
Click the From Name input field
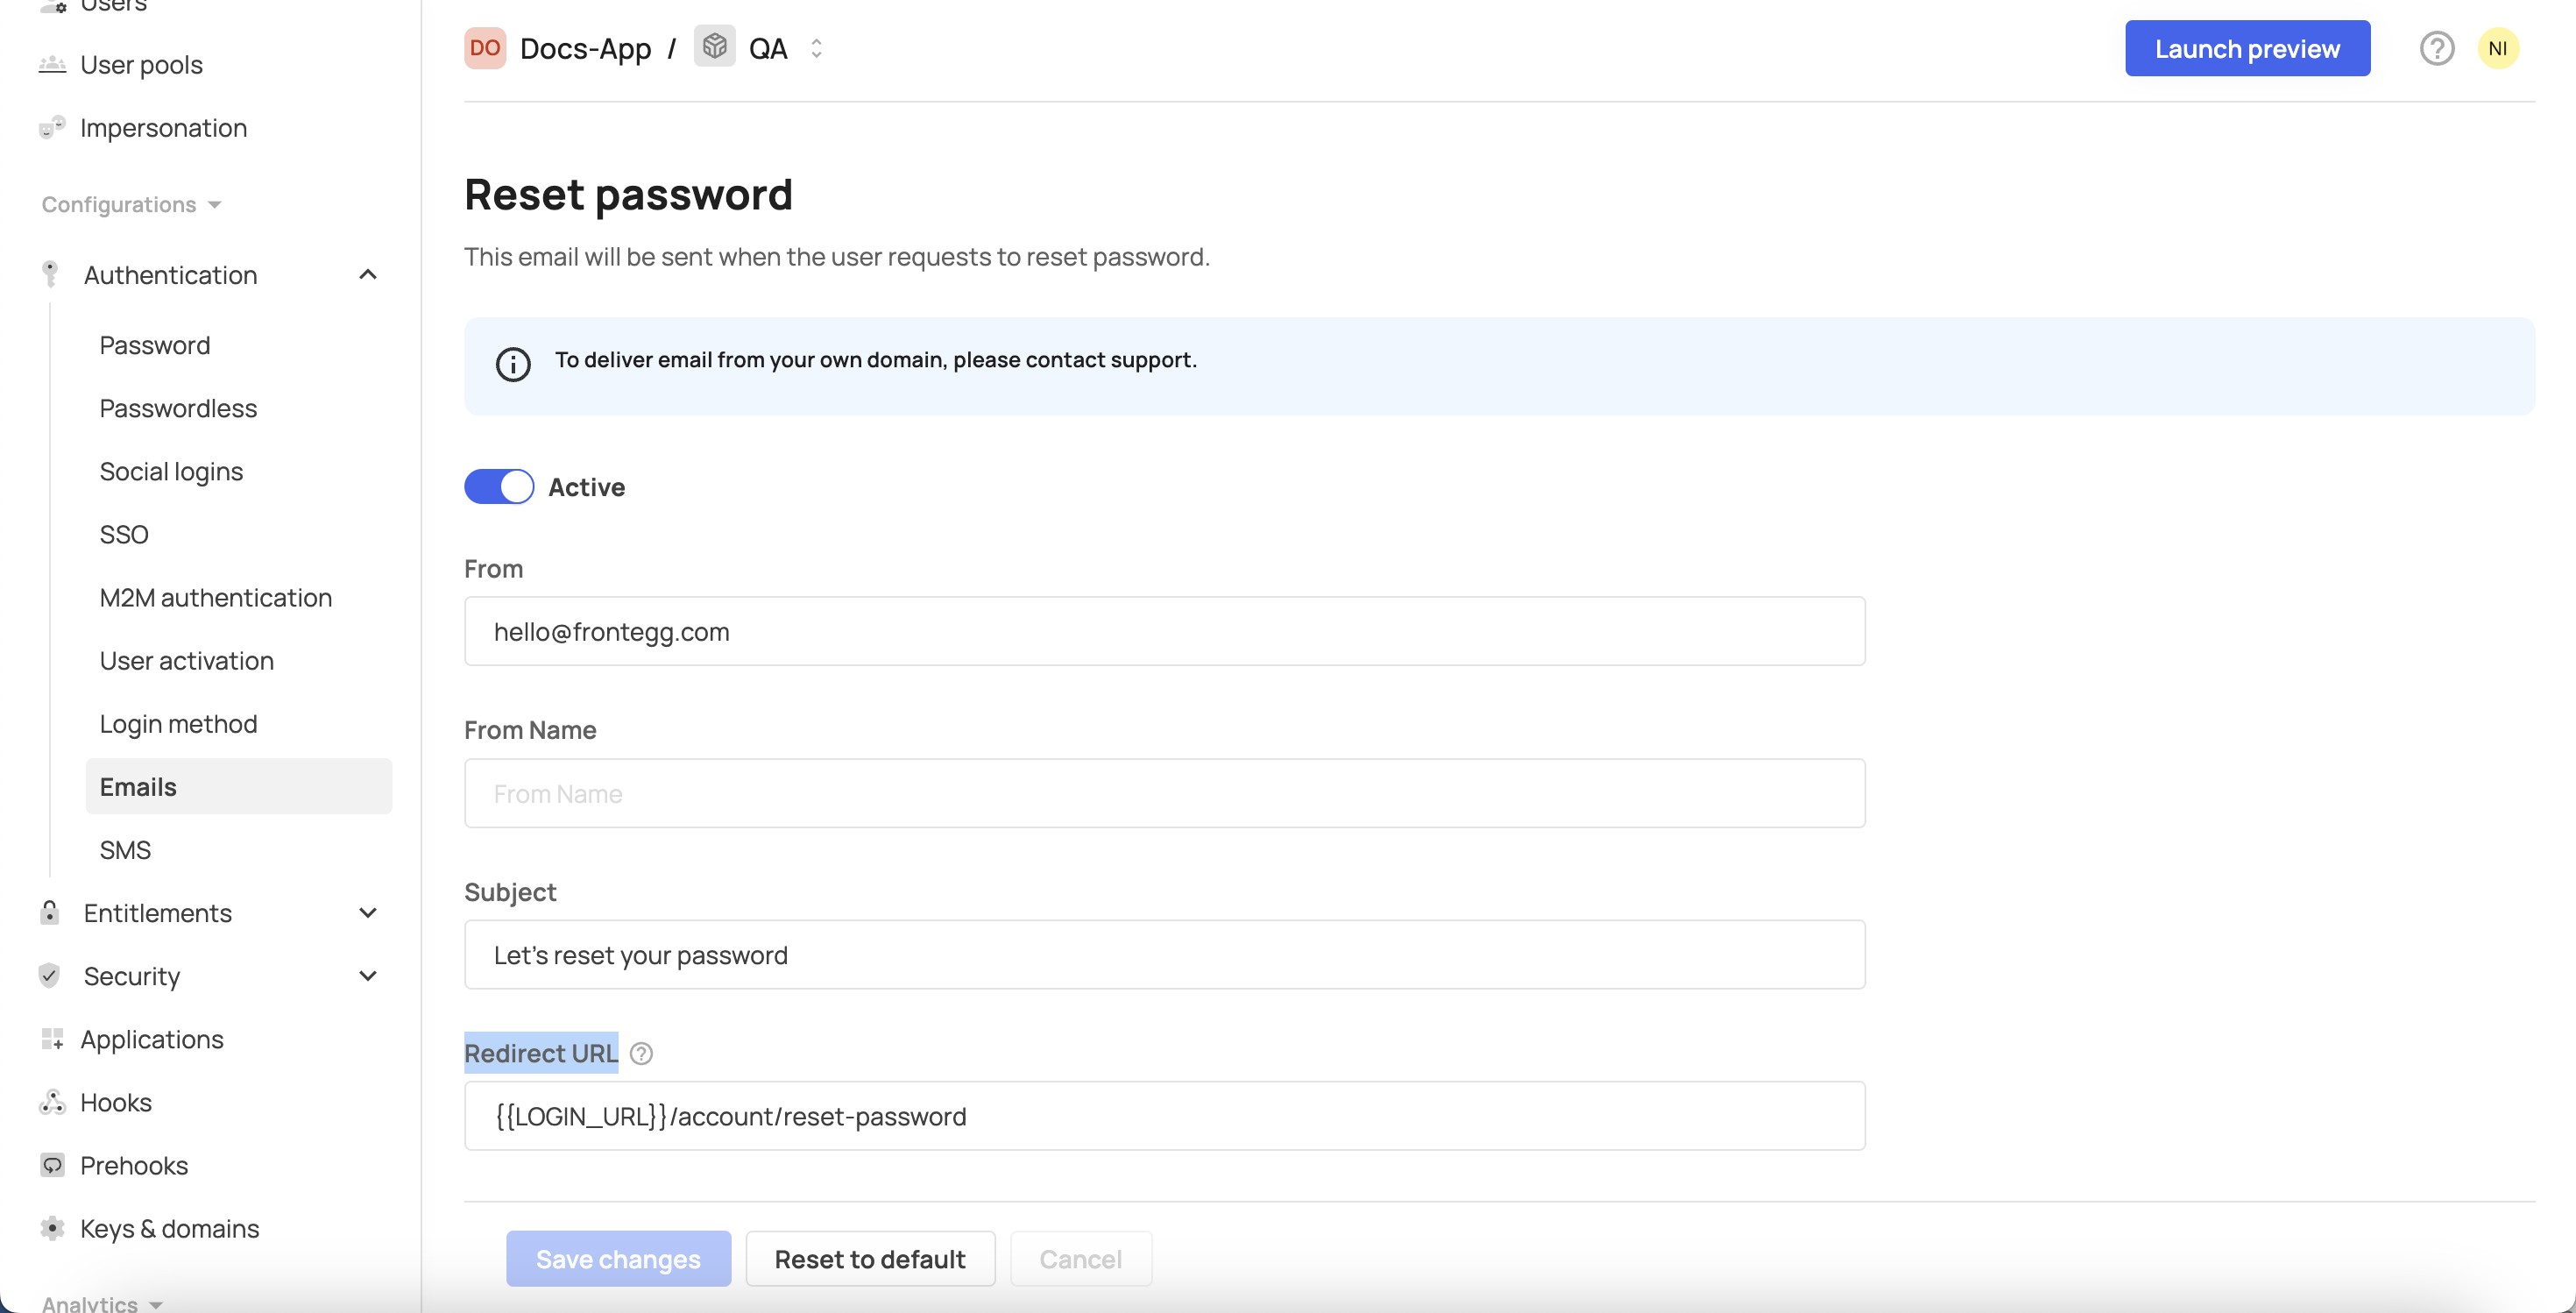point(1164,793)
